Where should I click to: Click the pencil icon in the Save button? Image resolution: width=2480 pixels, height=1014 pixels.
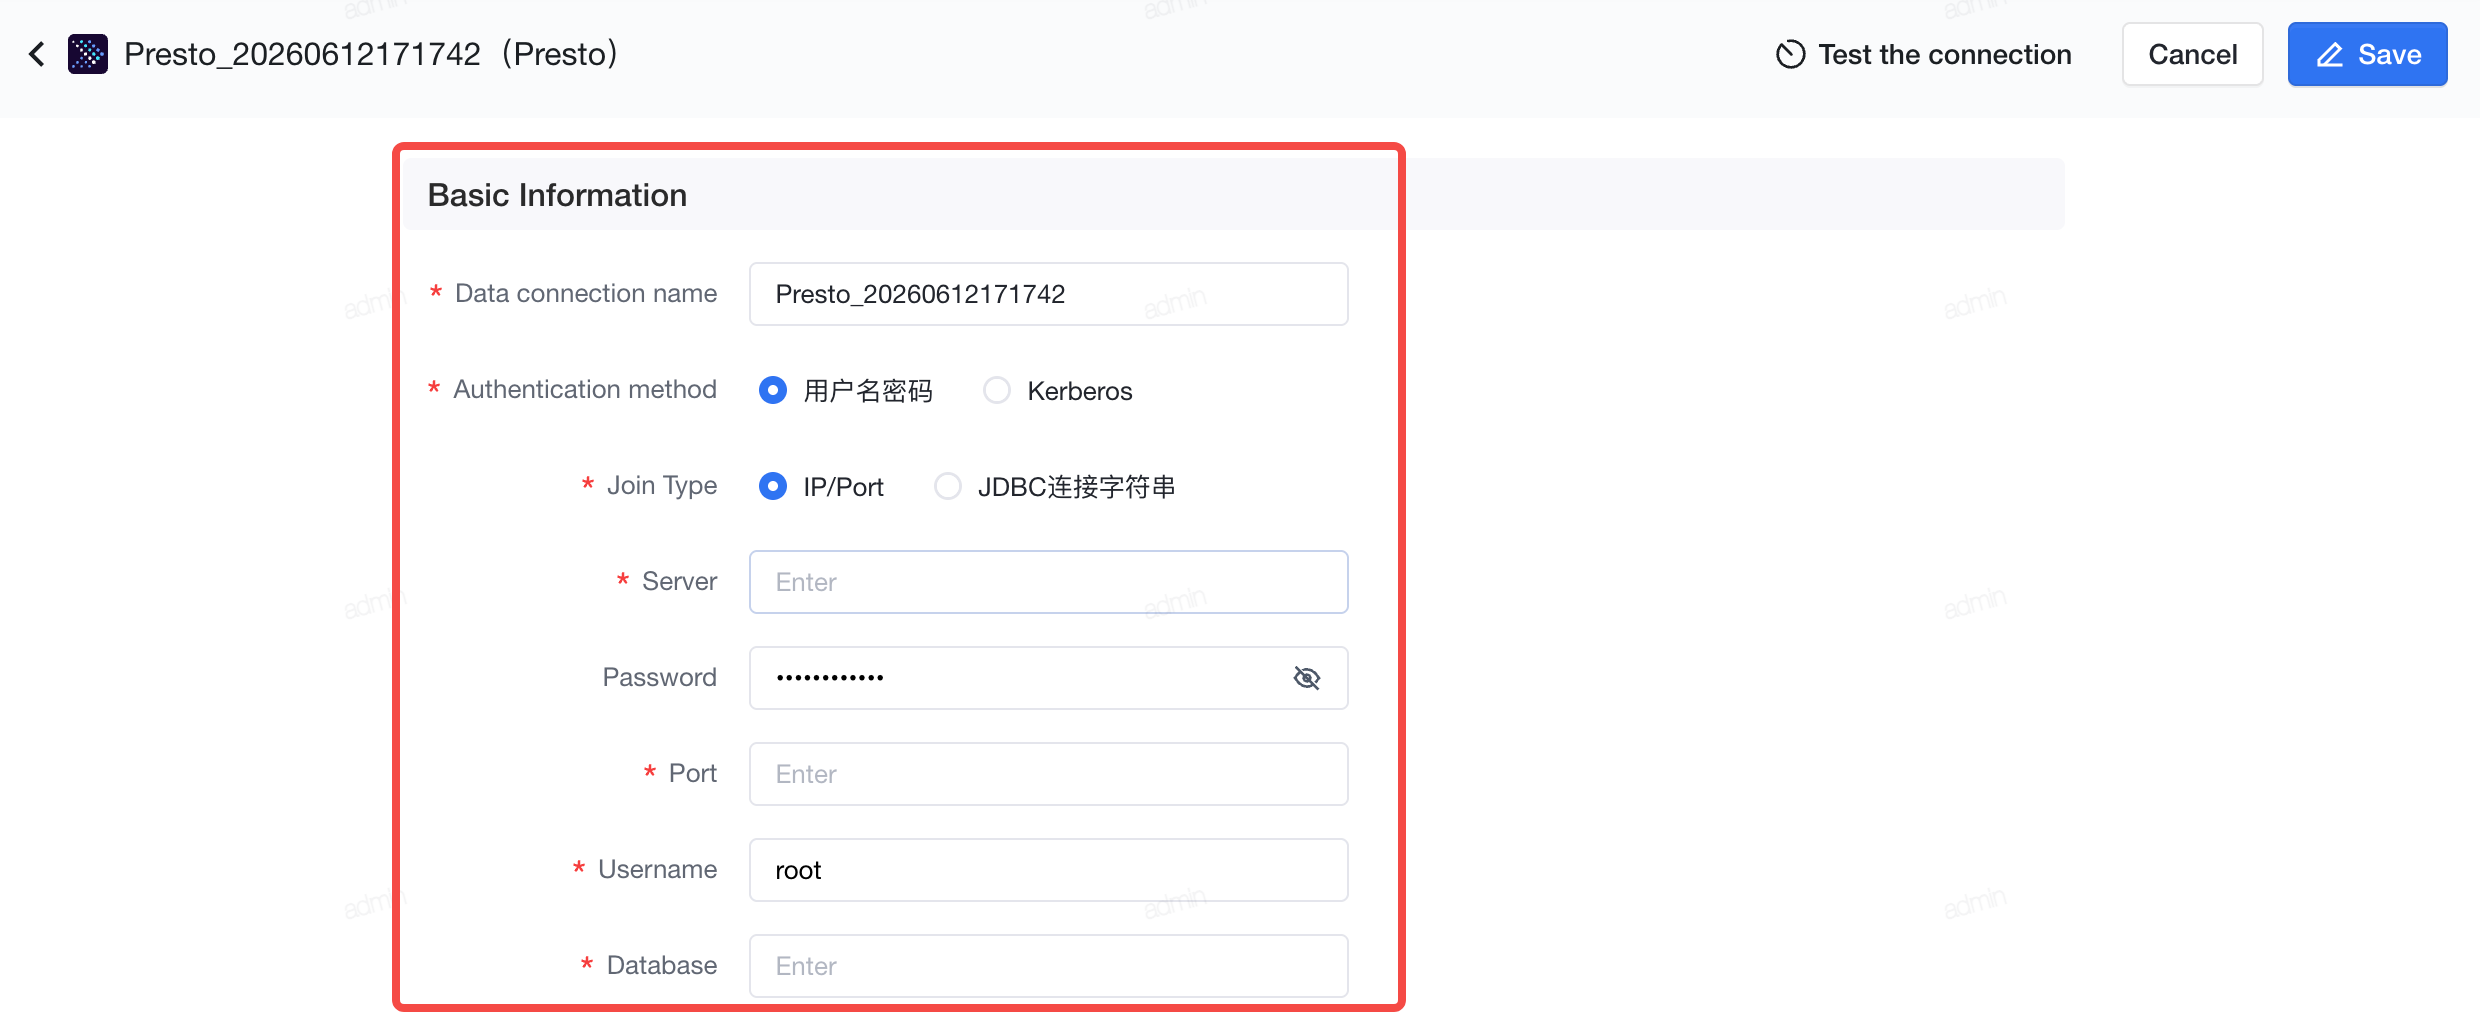[x=2330, y=55]
